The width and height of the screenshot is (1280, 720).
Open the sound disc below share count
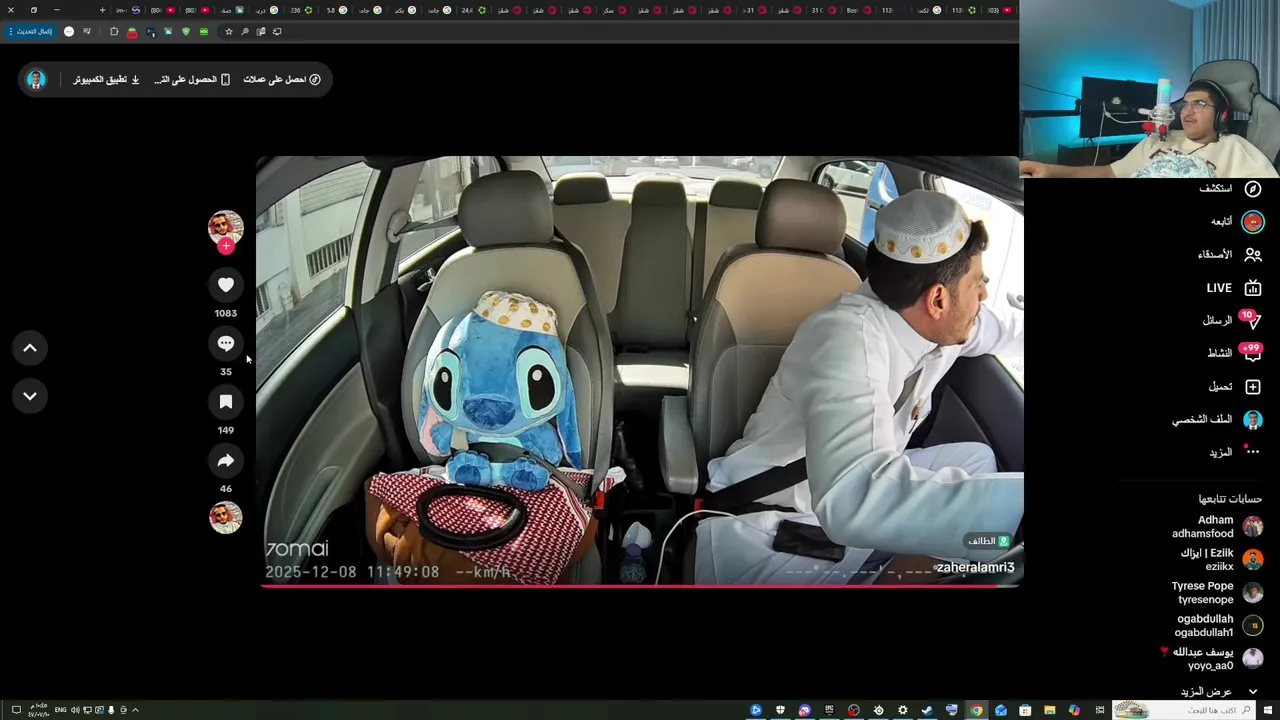point(226,517)
